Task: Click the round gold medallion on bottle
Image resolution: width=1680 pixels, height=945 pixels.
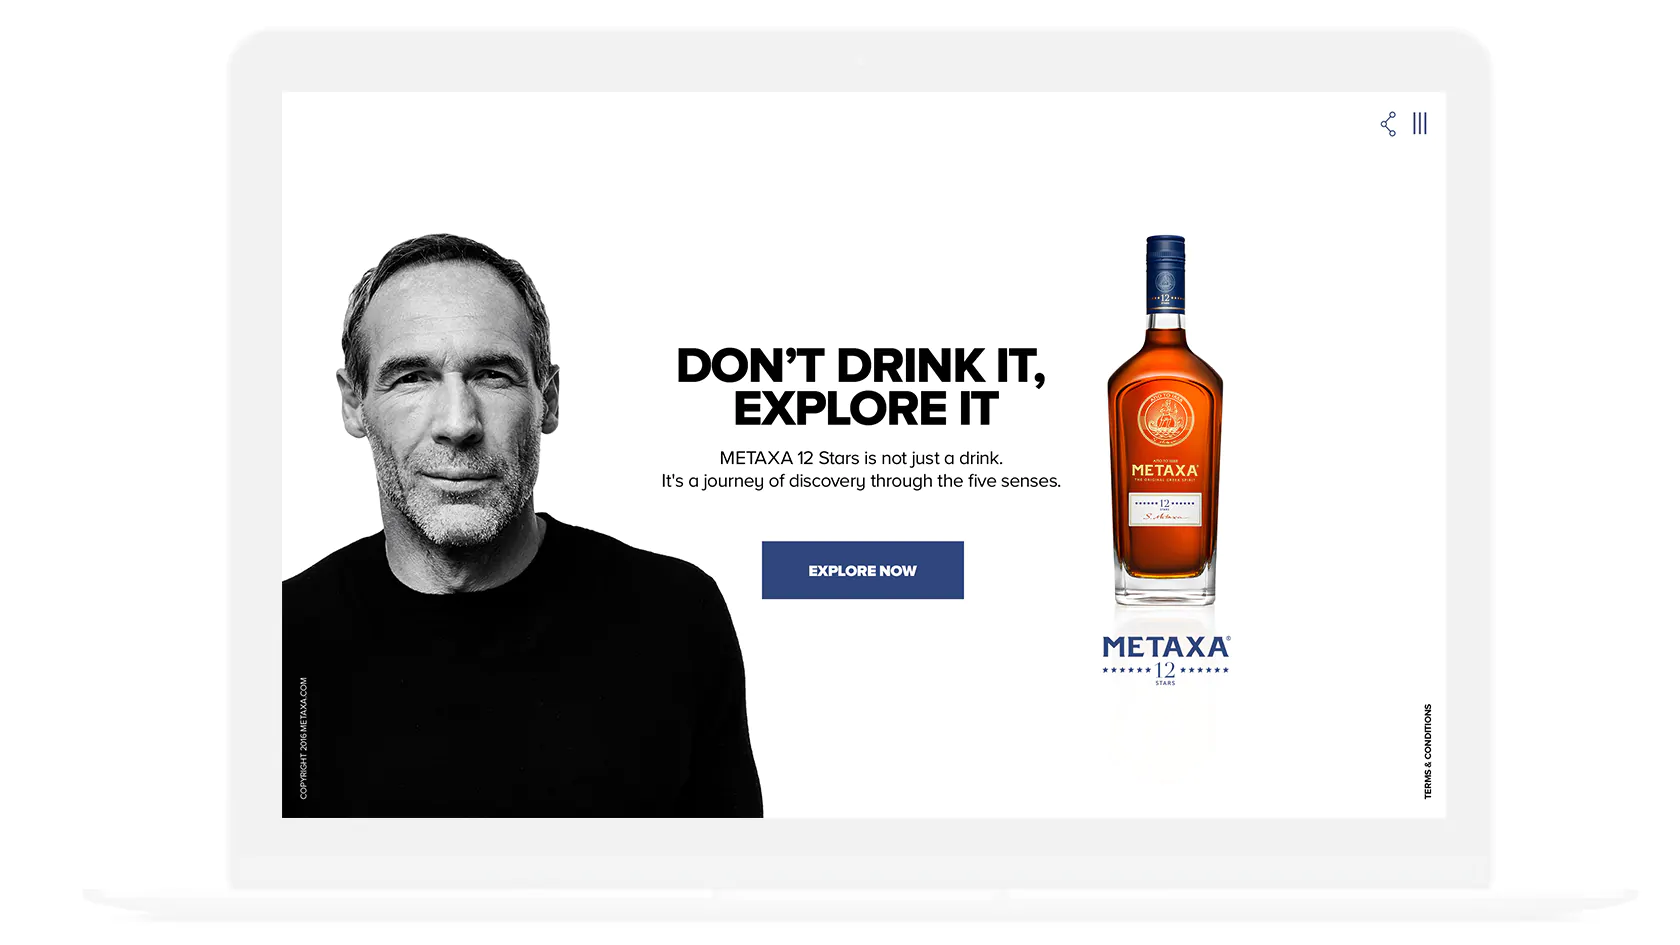Action: pos(1165,419)
